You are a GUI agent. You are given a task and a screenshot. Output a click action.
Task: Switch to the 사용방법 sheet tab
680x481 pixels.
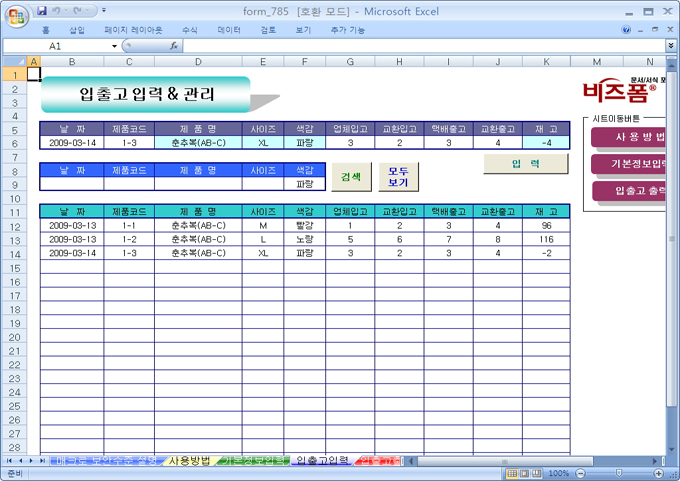pyautogui.click(x=189, y=461)
